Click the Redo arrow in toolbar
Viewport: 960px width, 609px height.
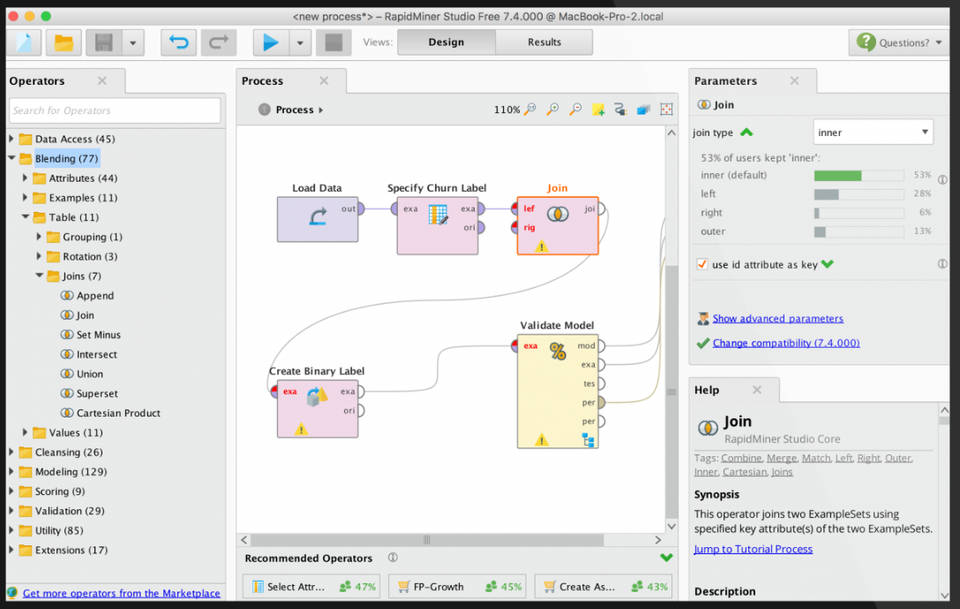pyautogui.click(x=218, y=42)
